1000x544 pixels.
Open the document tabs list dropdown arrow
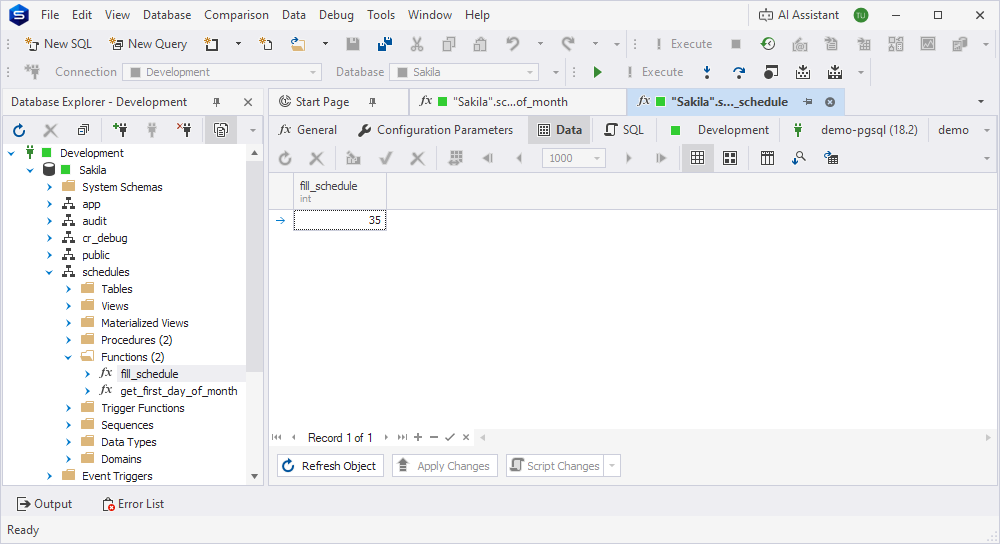click(981, 102)
